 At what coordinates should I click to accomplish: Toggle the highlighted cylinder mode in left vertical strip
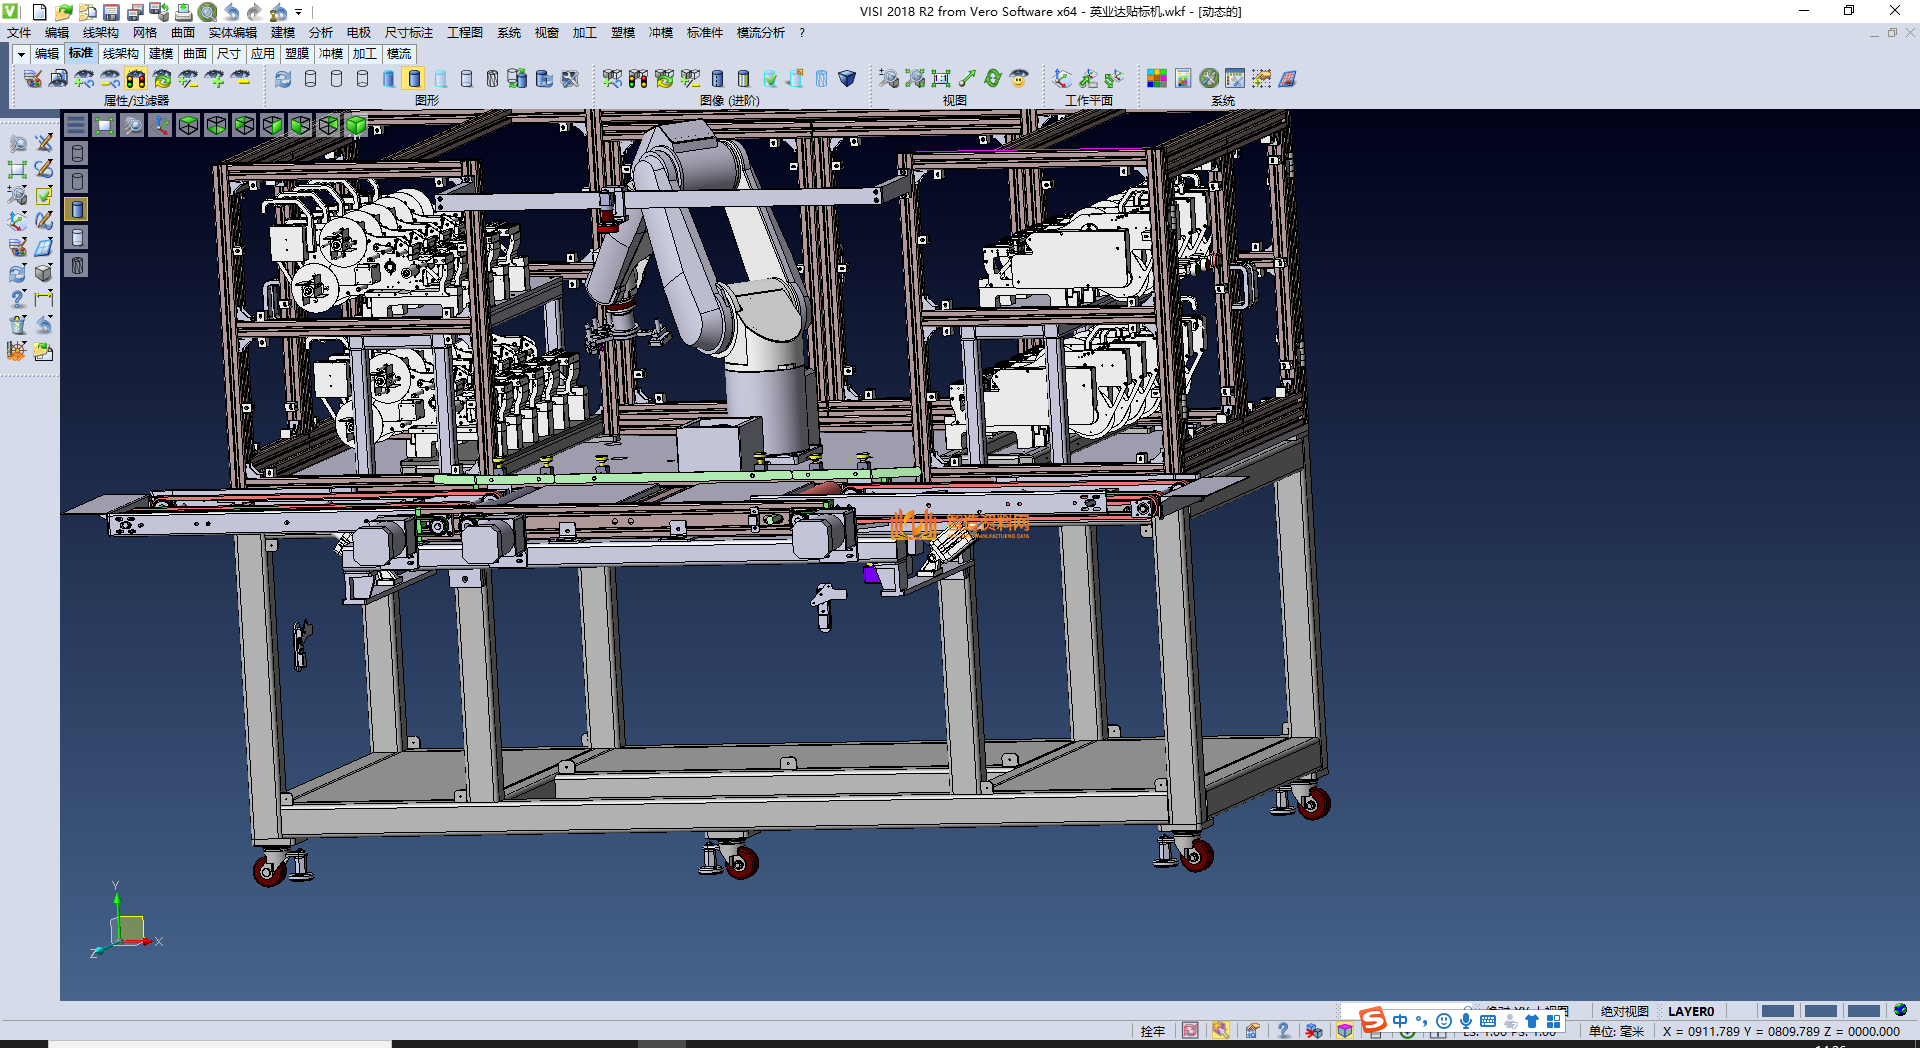77,209
